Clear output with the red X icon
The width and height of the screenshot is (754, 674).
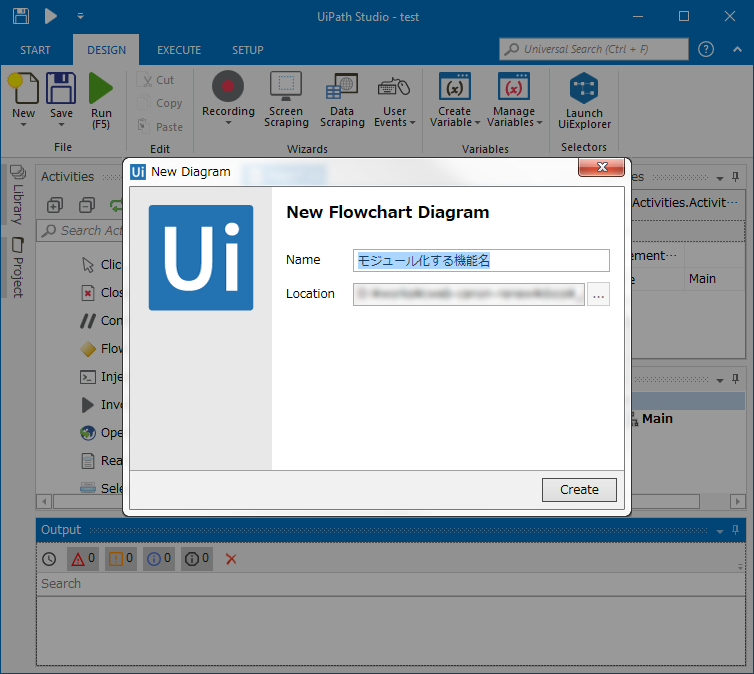[x=231, y=559]
